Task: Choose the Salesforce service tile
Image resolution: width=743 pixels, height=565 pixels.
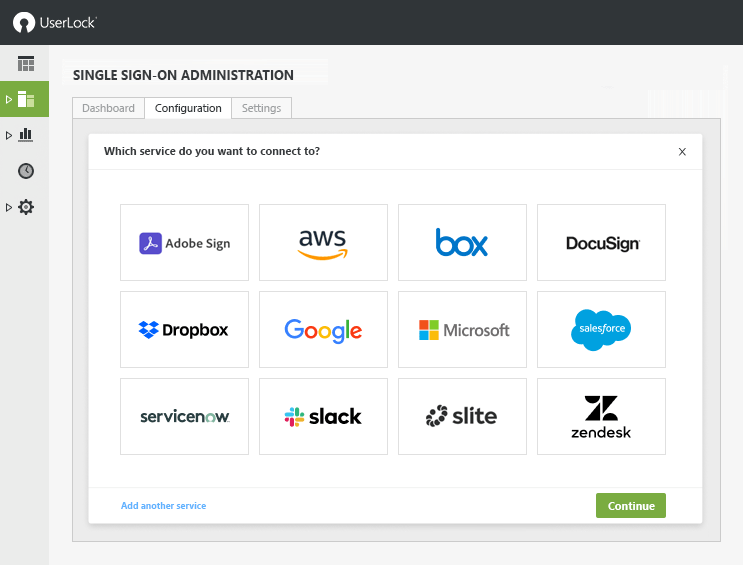Action: coord(601,329)
